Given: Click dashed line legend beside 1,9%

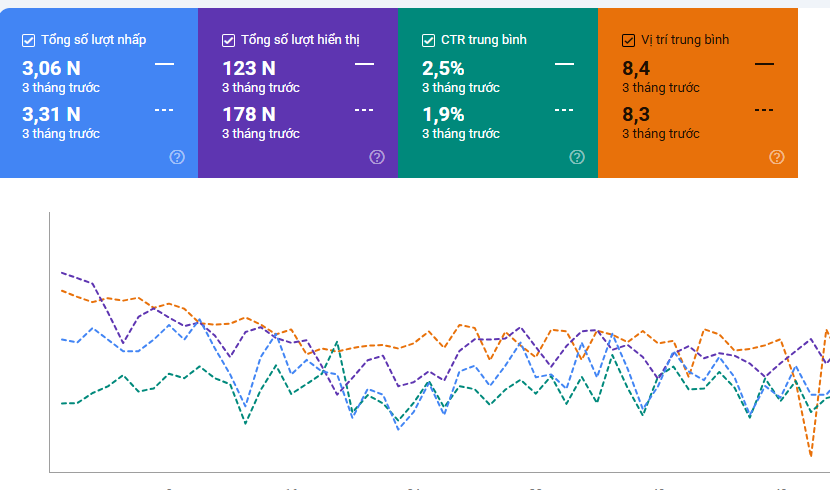Looking at the screenshot, I should pyautogui.click(x=564, y=110).
